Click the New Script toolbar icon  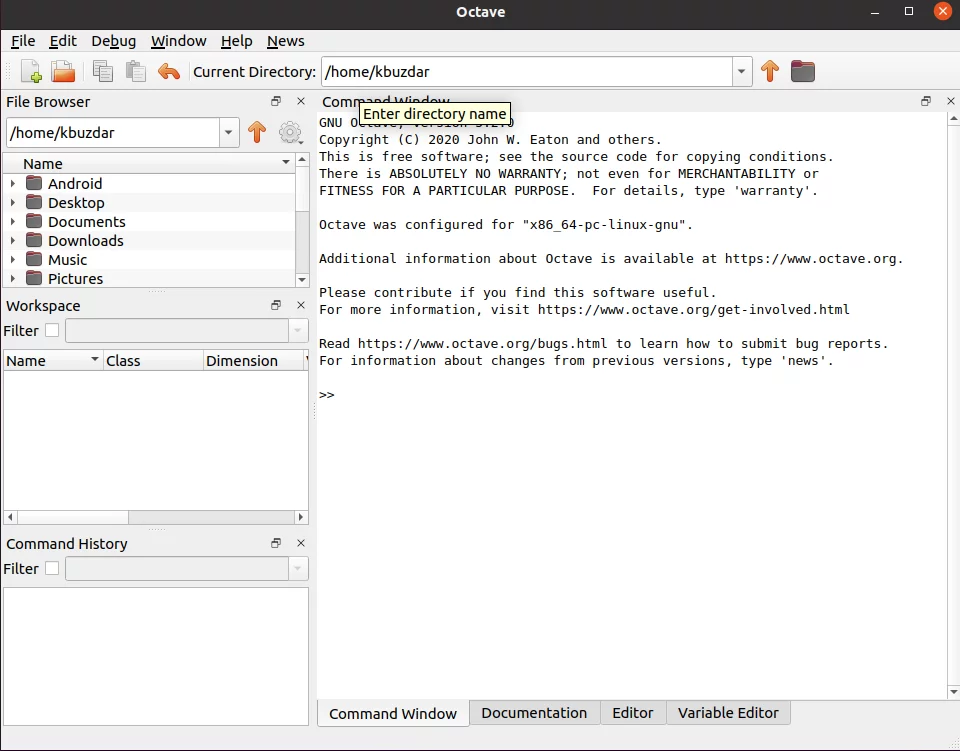(x=31, y=72)
